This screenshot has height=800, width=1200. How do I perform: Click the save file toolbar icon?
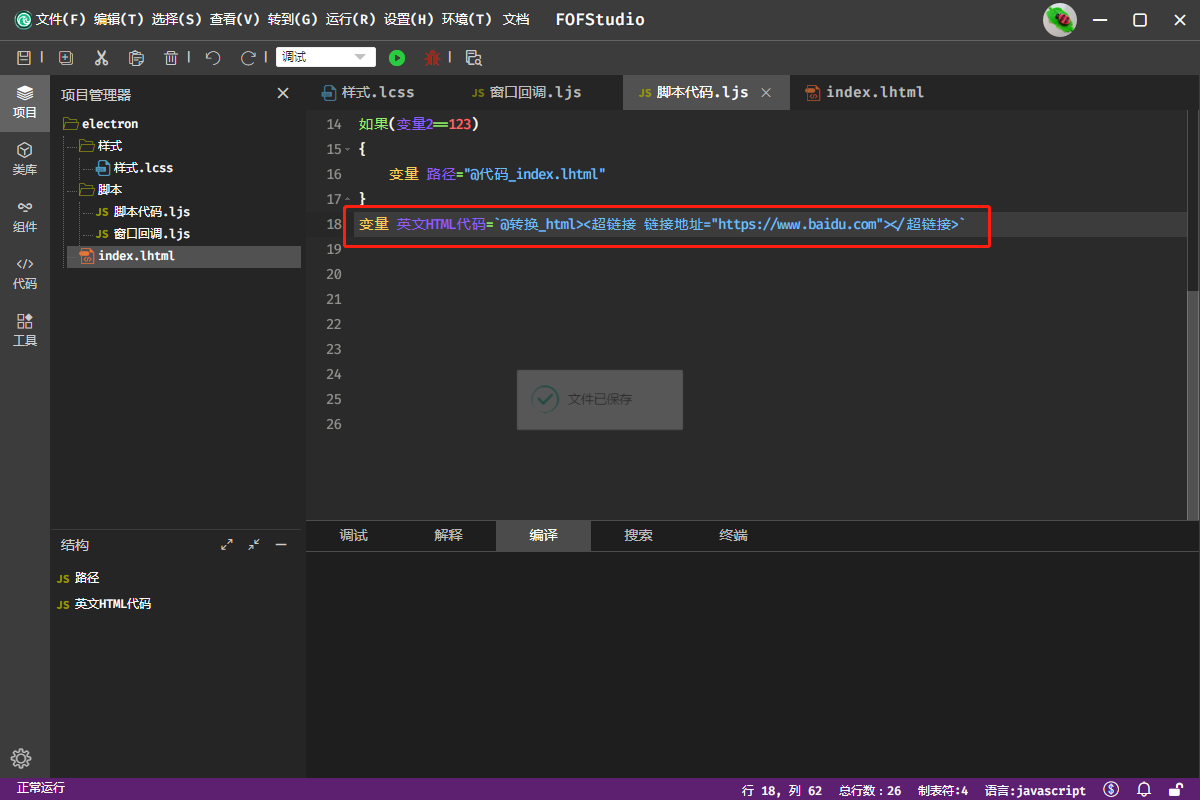coord(24,58)
